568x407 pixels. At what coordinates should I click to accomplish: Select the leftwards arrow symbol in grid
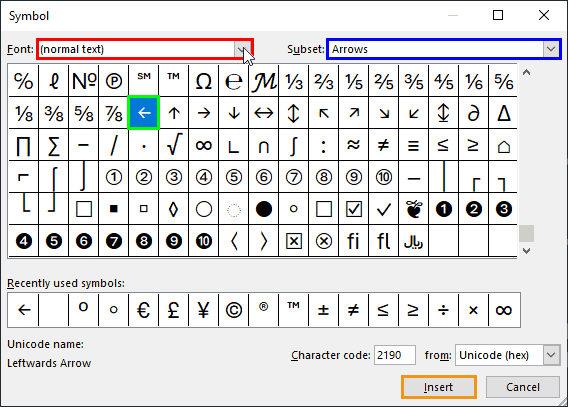pos(144,113)
